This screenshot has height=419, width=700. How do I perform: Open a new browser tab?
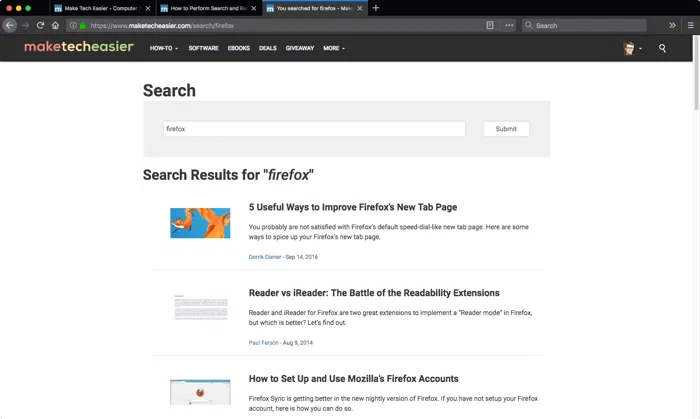(375, 8)
